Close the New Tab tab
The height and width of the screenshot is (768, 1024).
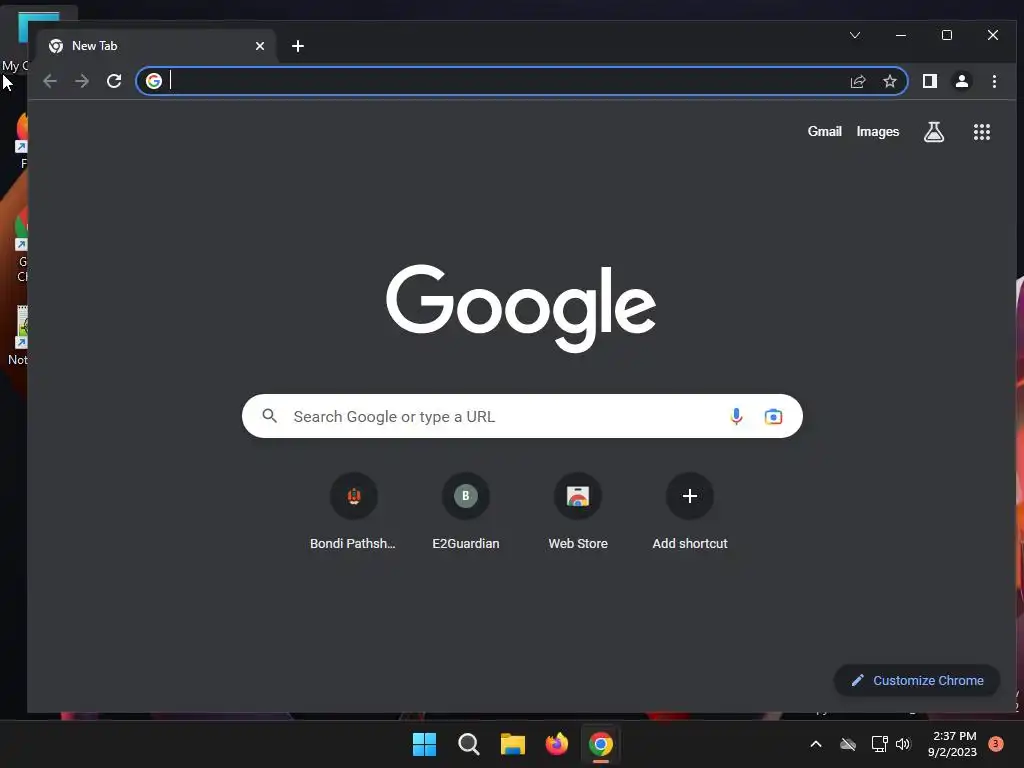tap(260, 46)
